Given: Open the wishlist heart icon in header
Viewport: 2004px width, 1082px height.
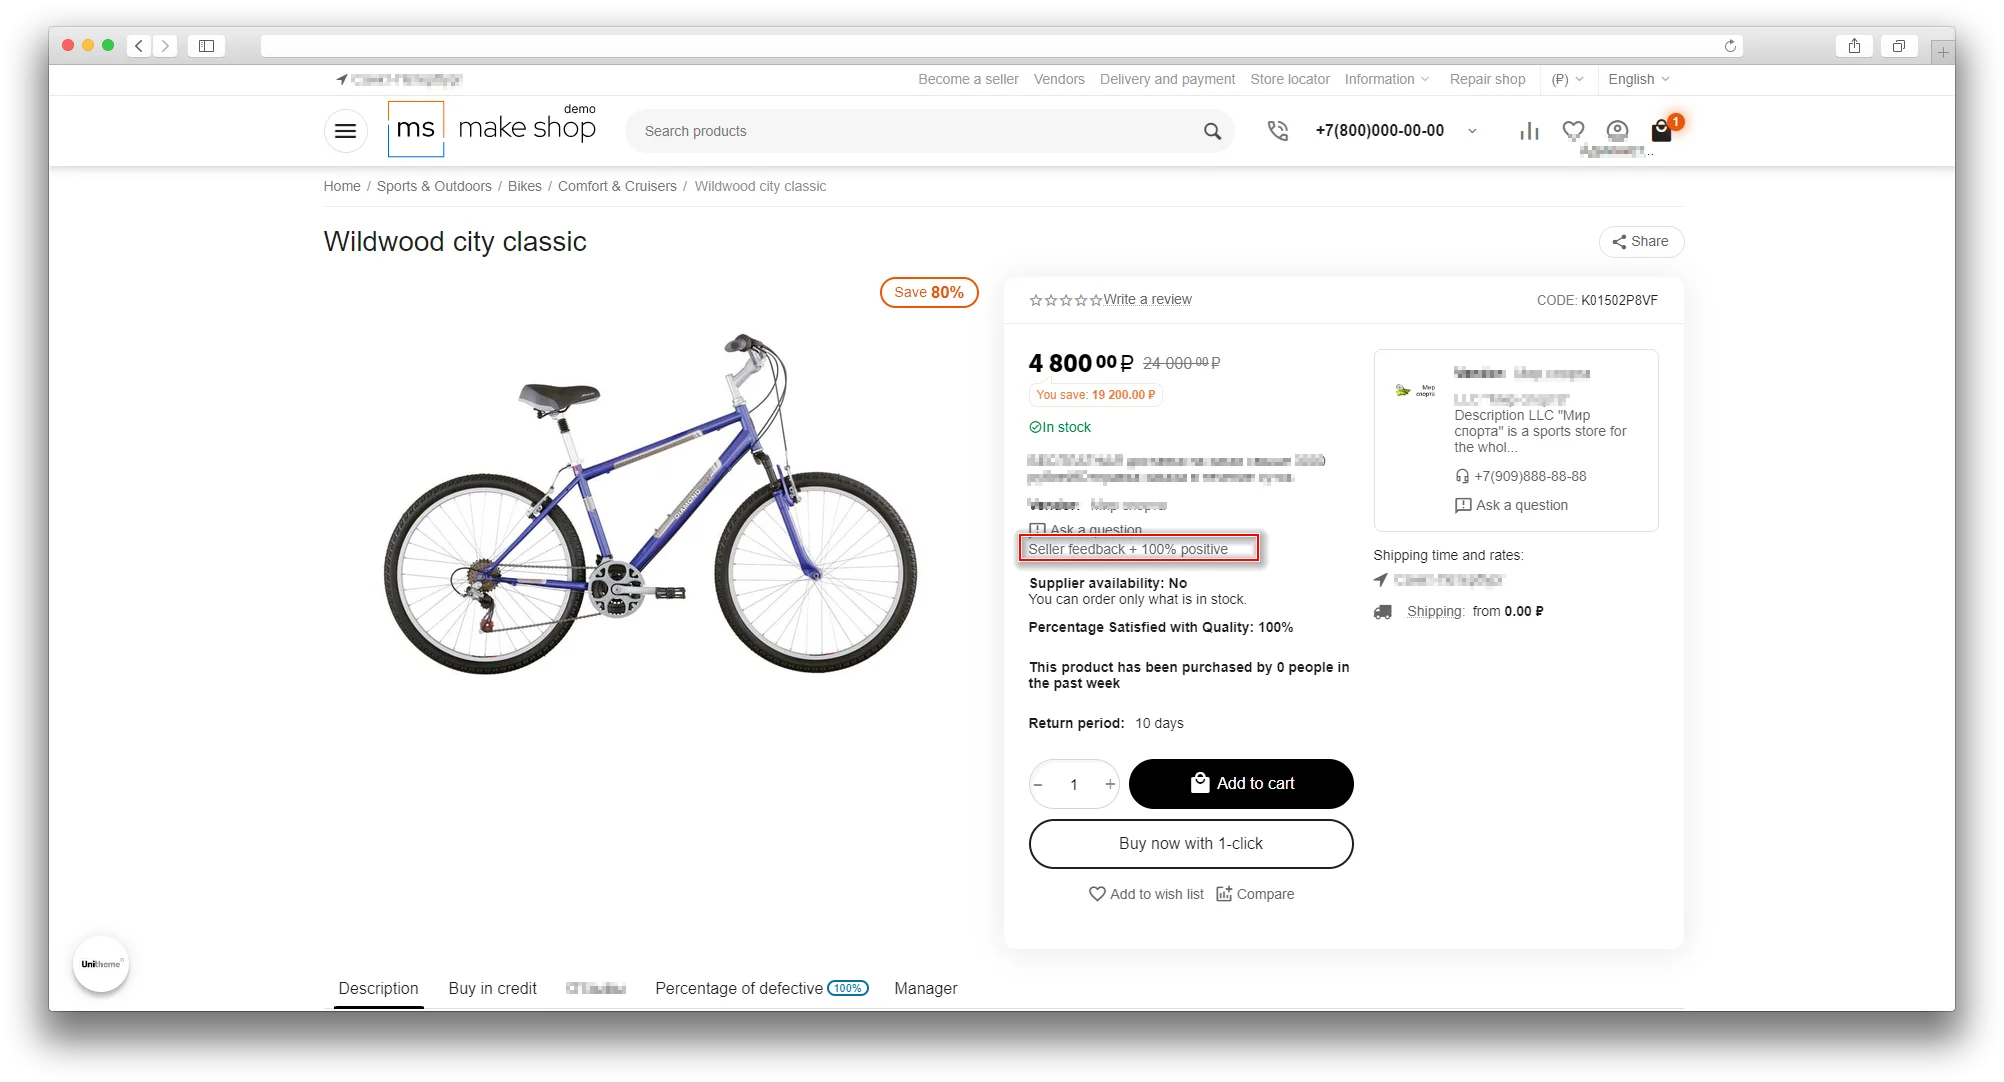Looking at the screenshot, I should pyautogui.click(x=1573, y=131).
